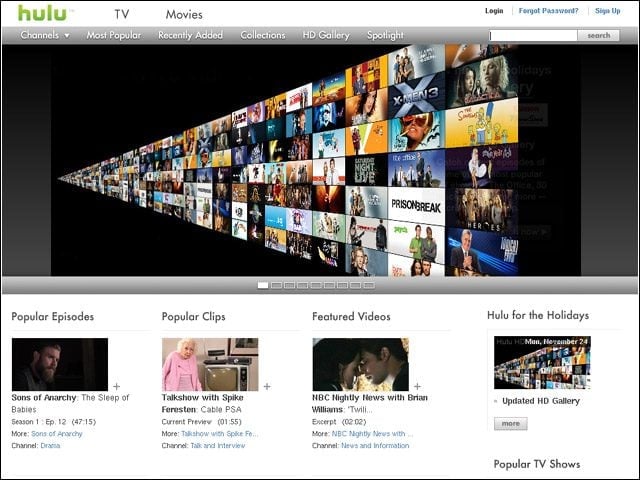This screenshot has height=480, width=640.
Task: Select the eighth carousel slide indicator
Action: coord(355,285)
